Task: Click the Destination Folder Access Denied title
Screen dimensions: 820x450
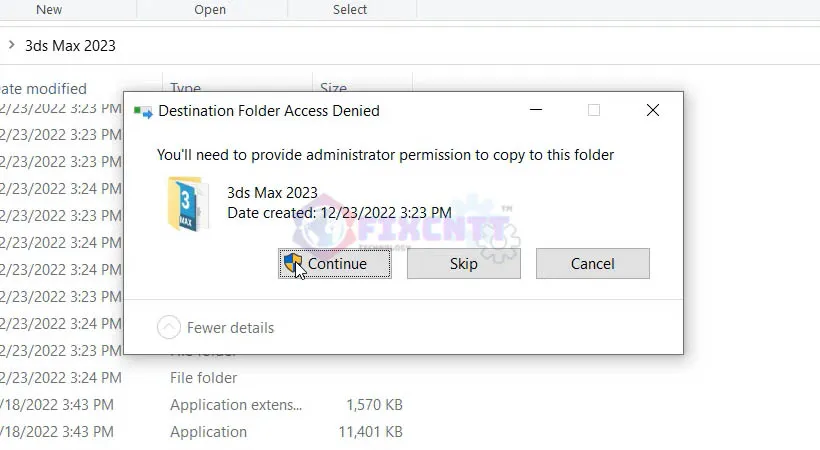Action: point(269,111)
